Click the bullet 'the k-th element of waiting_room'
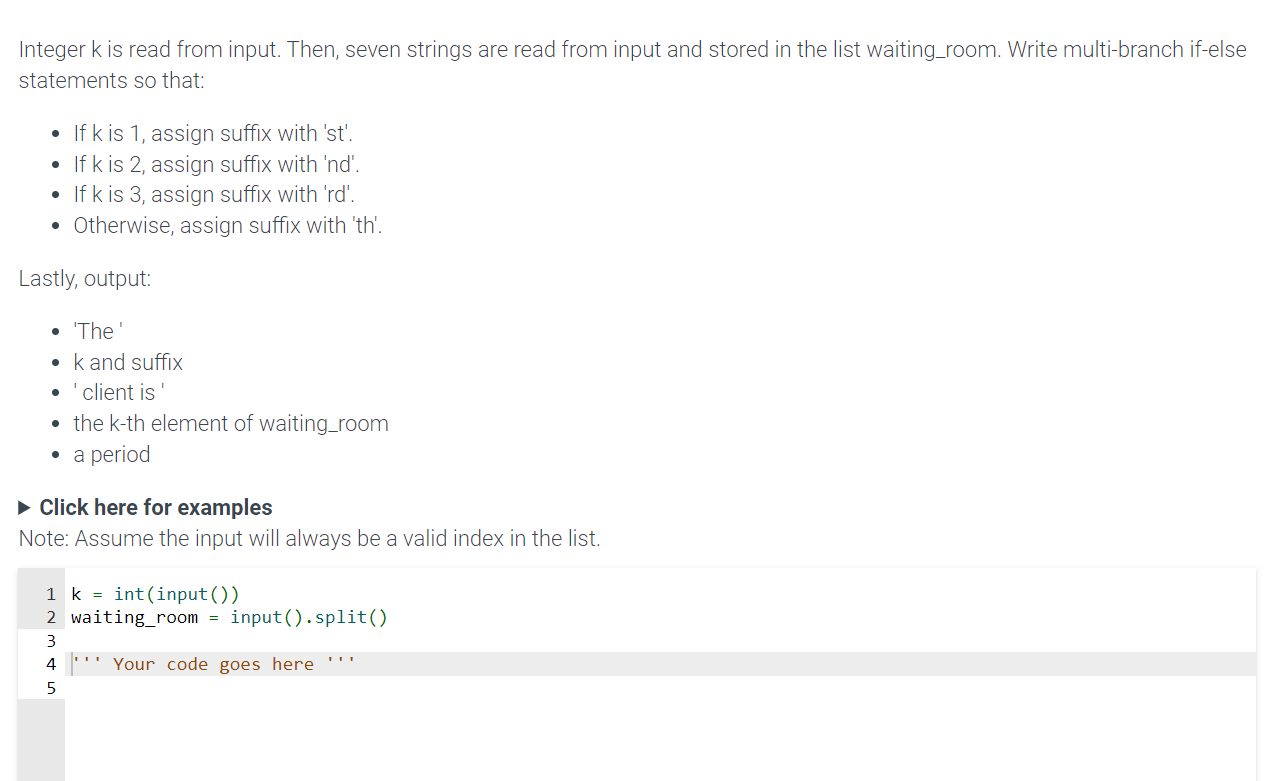The width and height of the screenshot is (1266, 781). coord(230,423)
